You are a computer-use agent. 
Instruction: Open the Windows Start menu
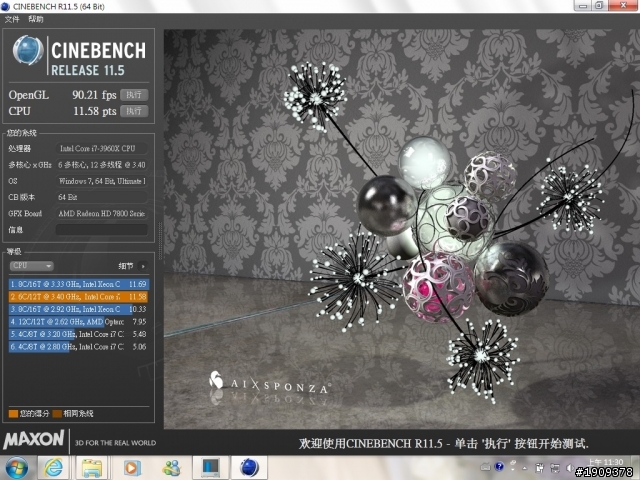tap(16, 468)
